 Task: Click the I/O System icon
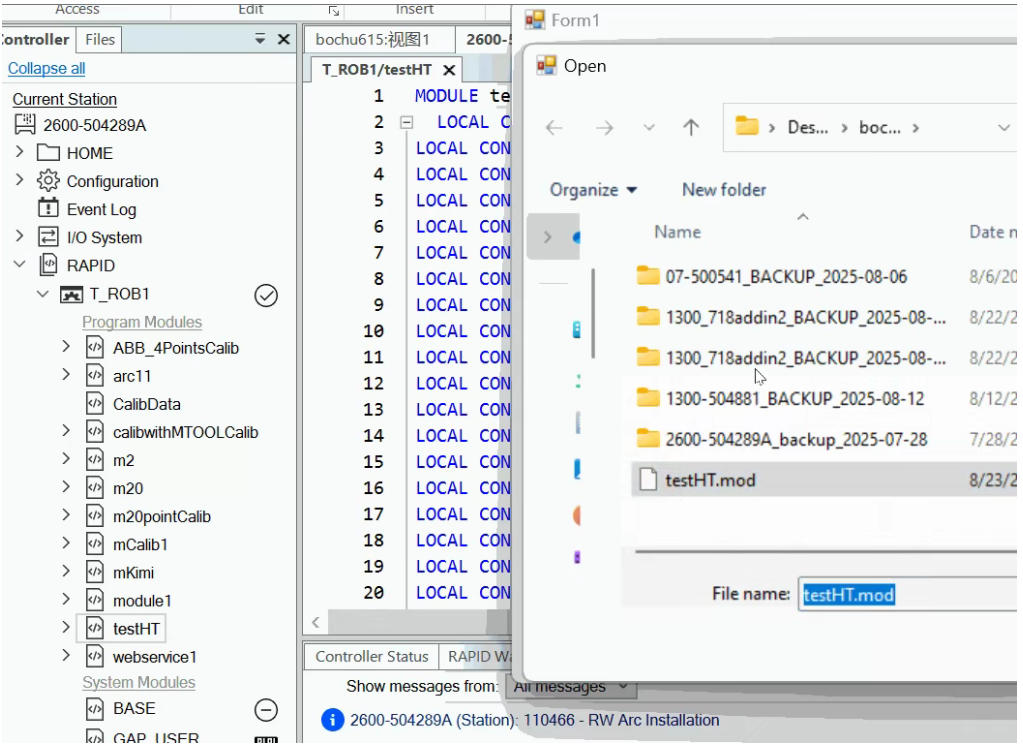tap(48, 237)
